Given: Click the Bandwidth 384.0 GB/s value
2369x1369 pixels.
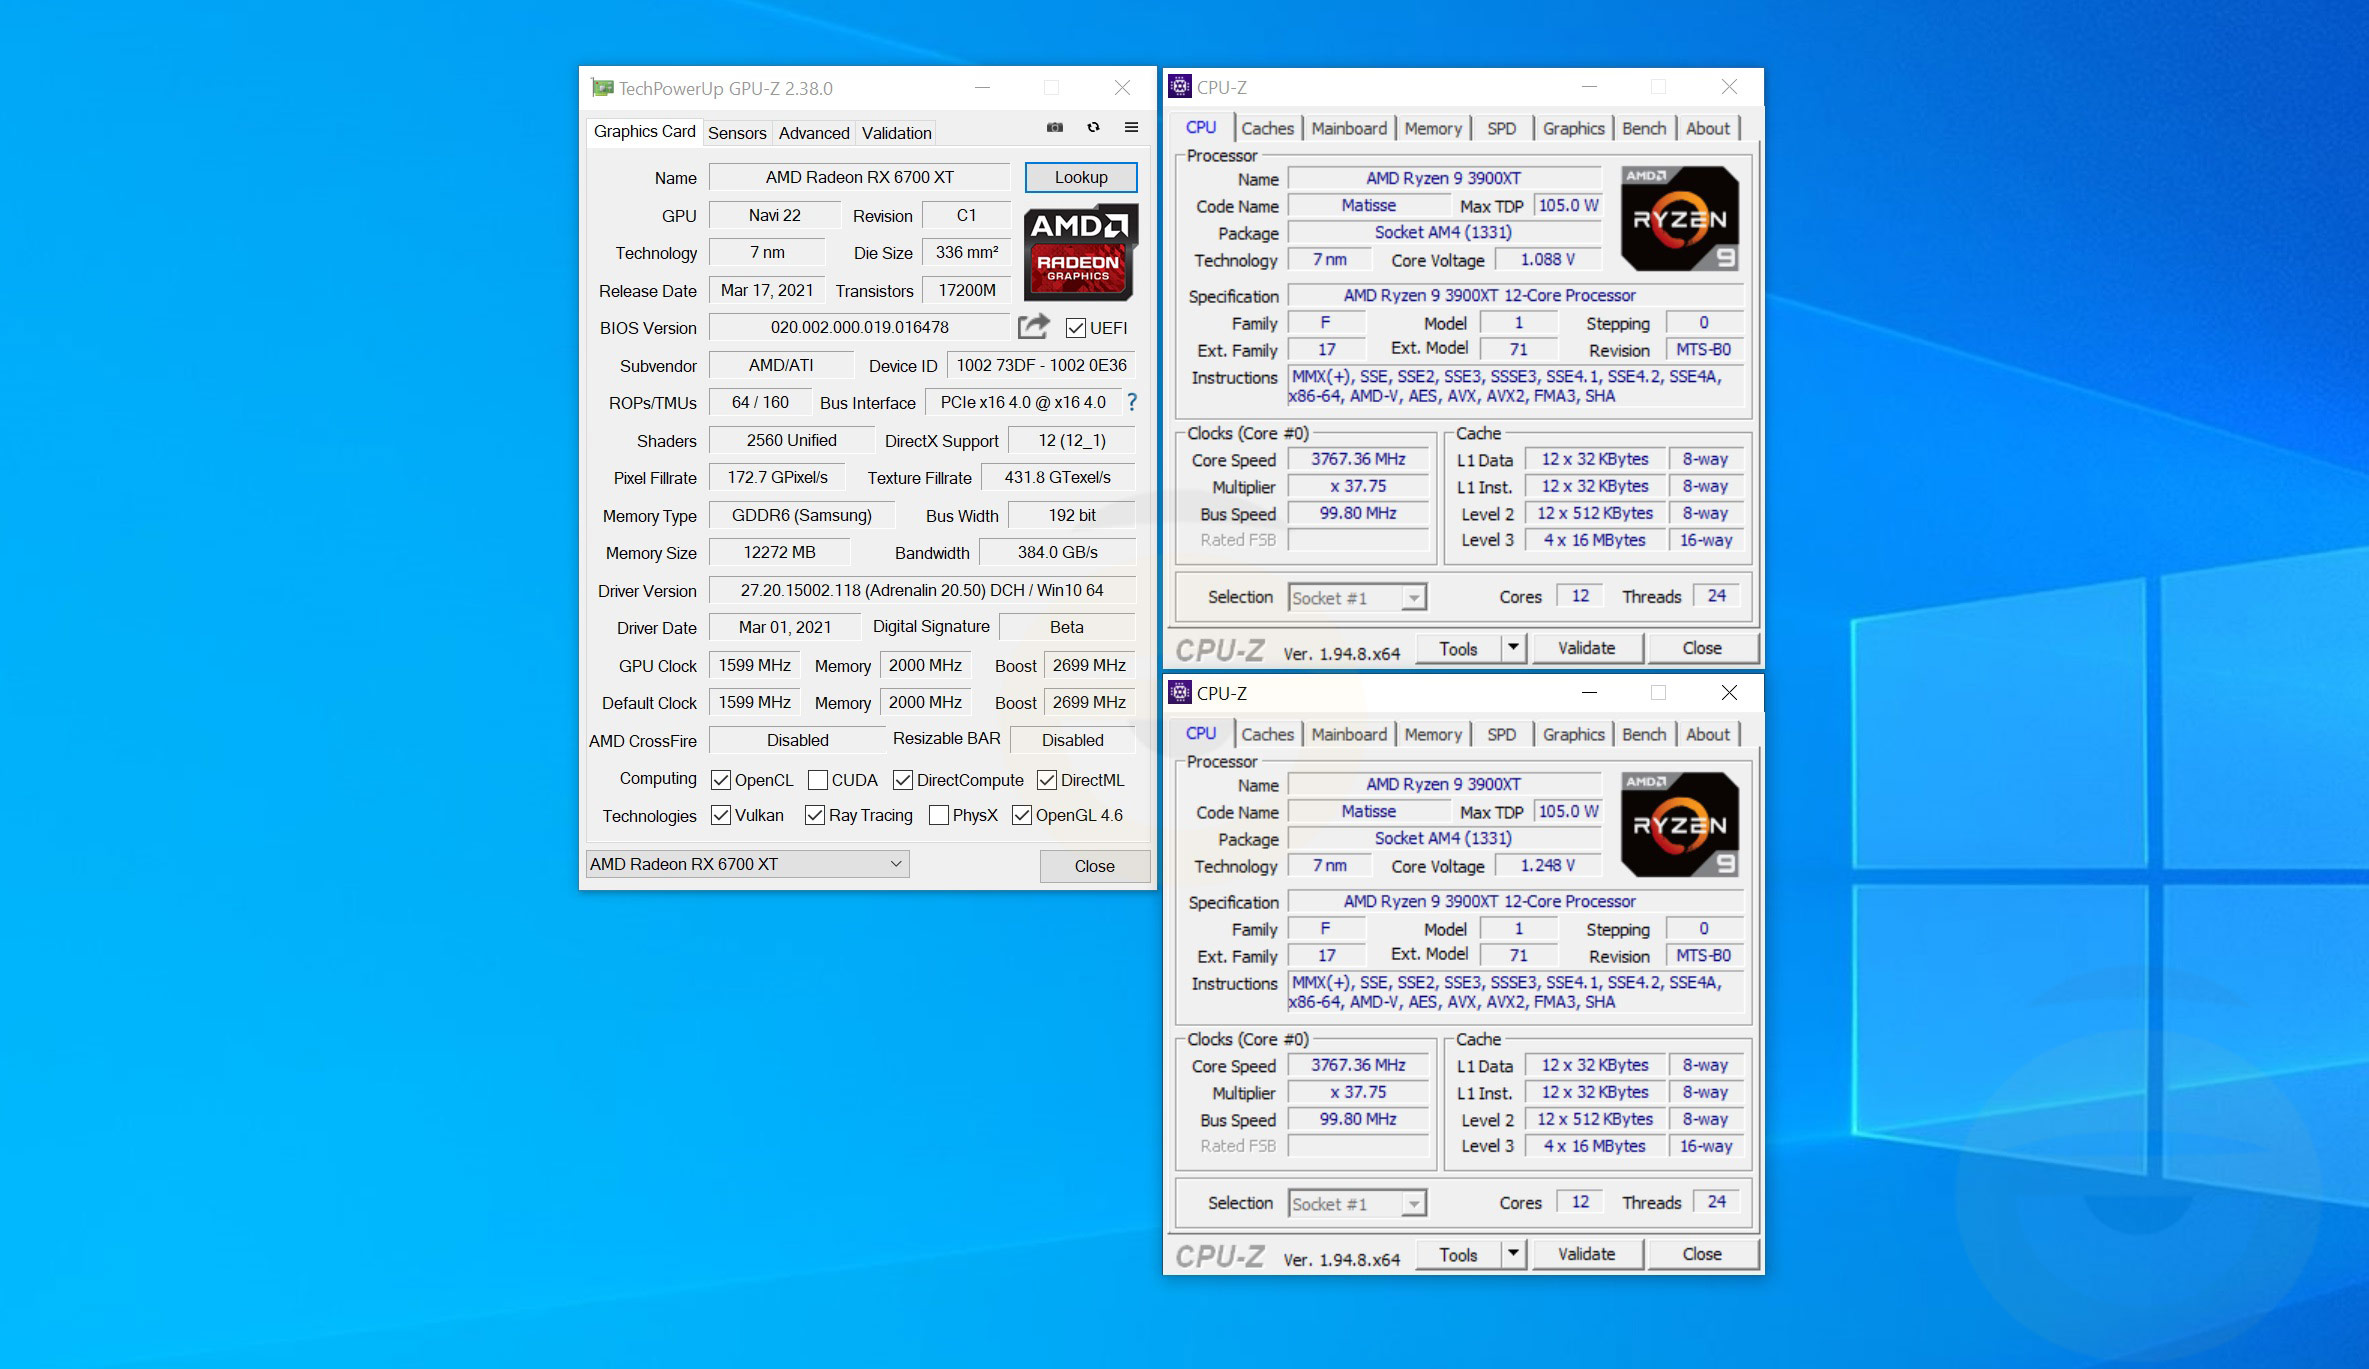Looking at the screenshot, I should click(1058, 552).
